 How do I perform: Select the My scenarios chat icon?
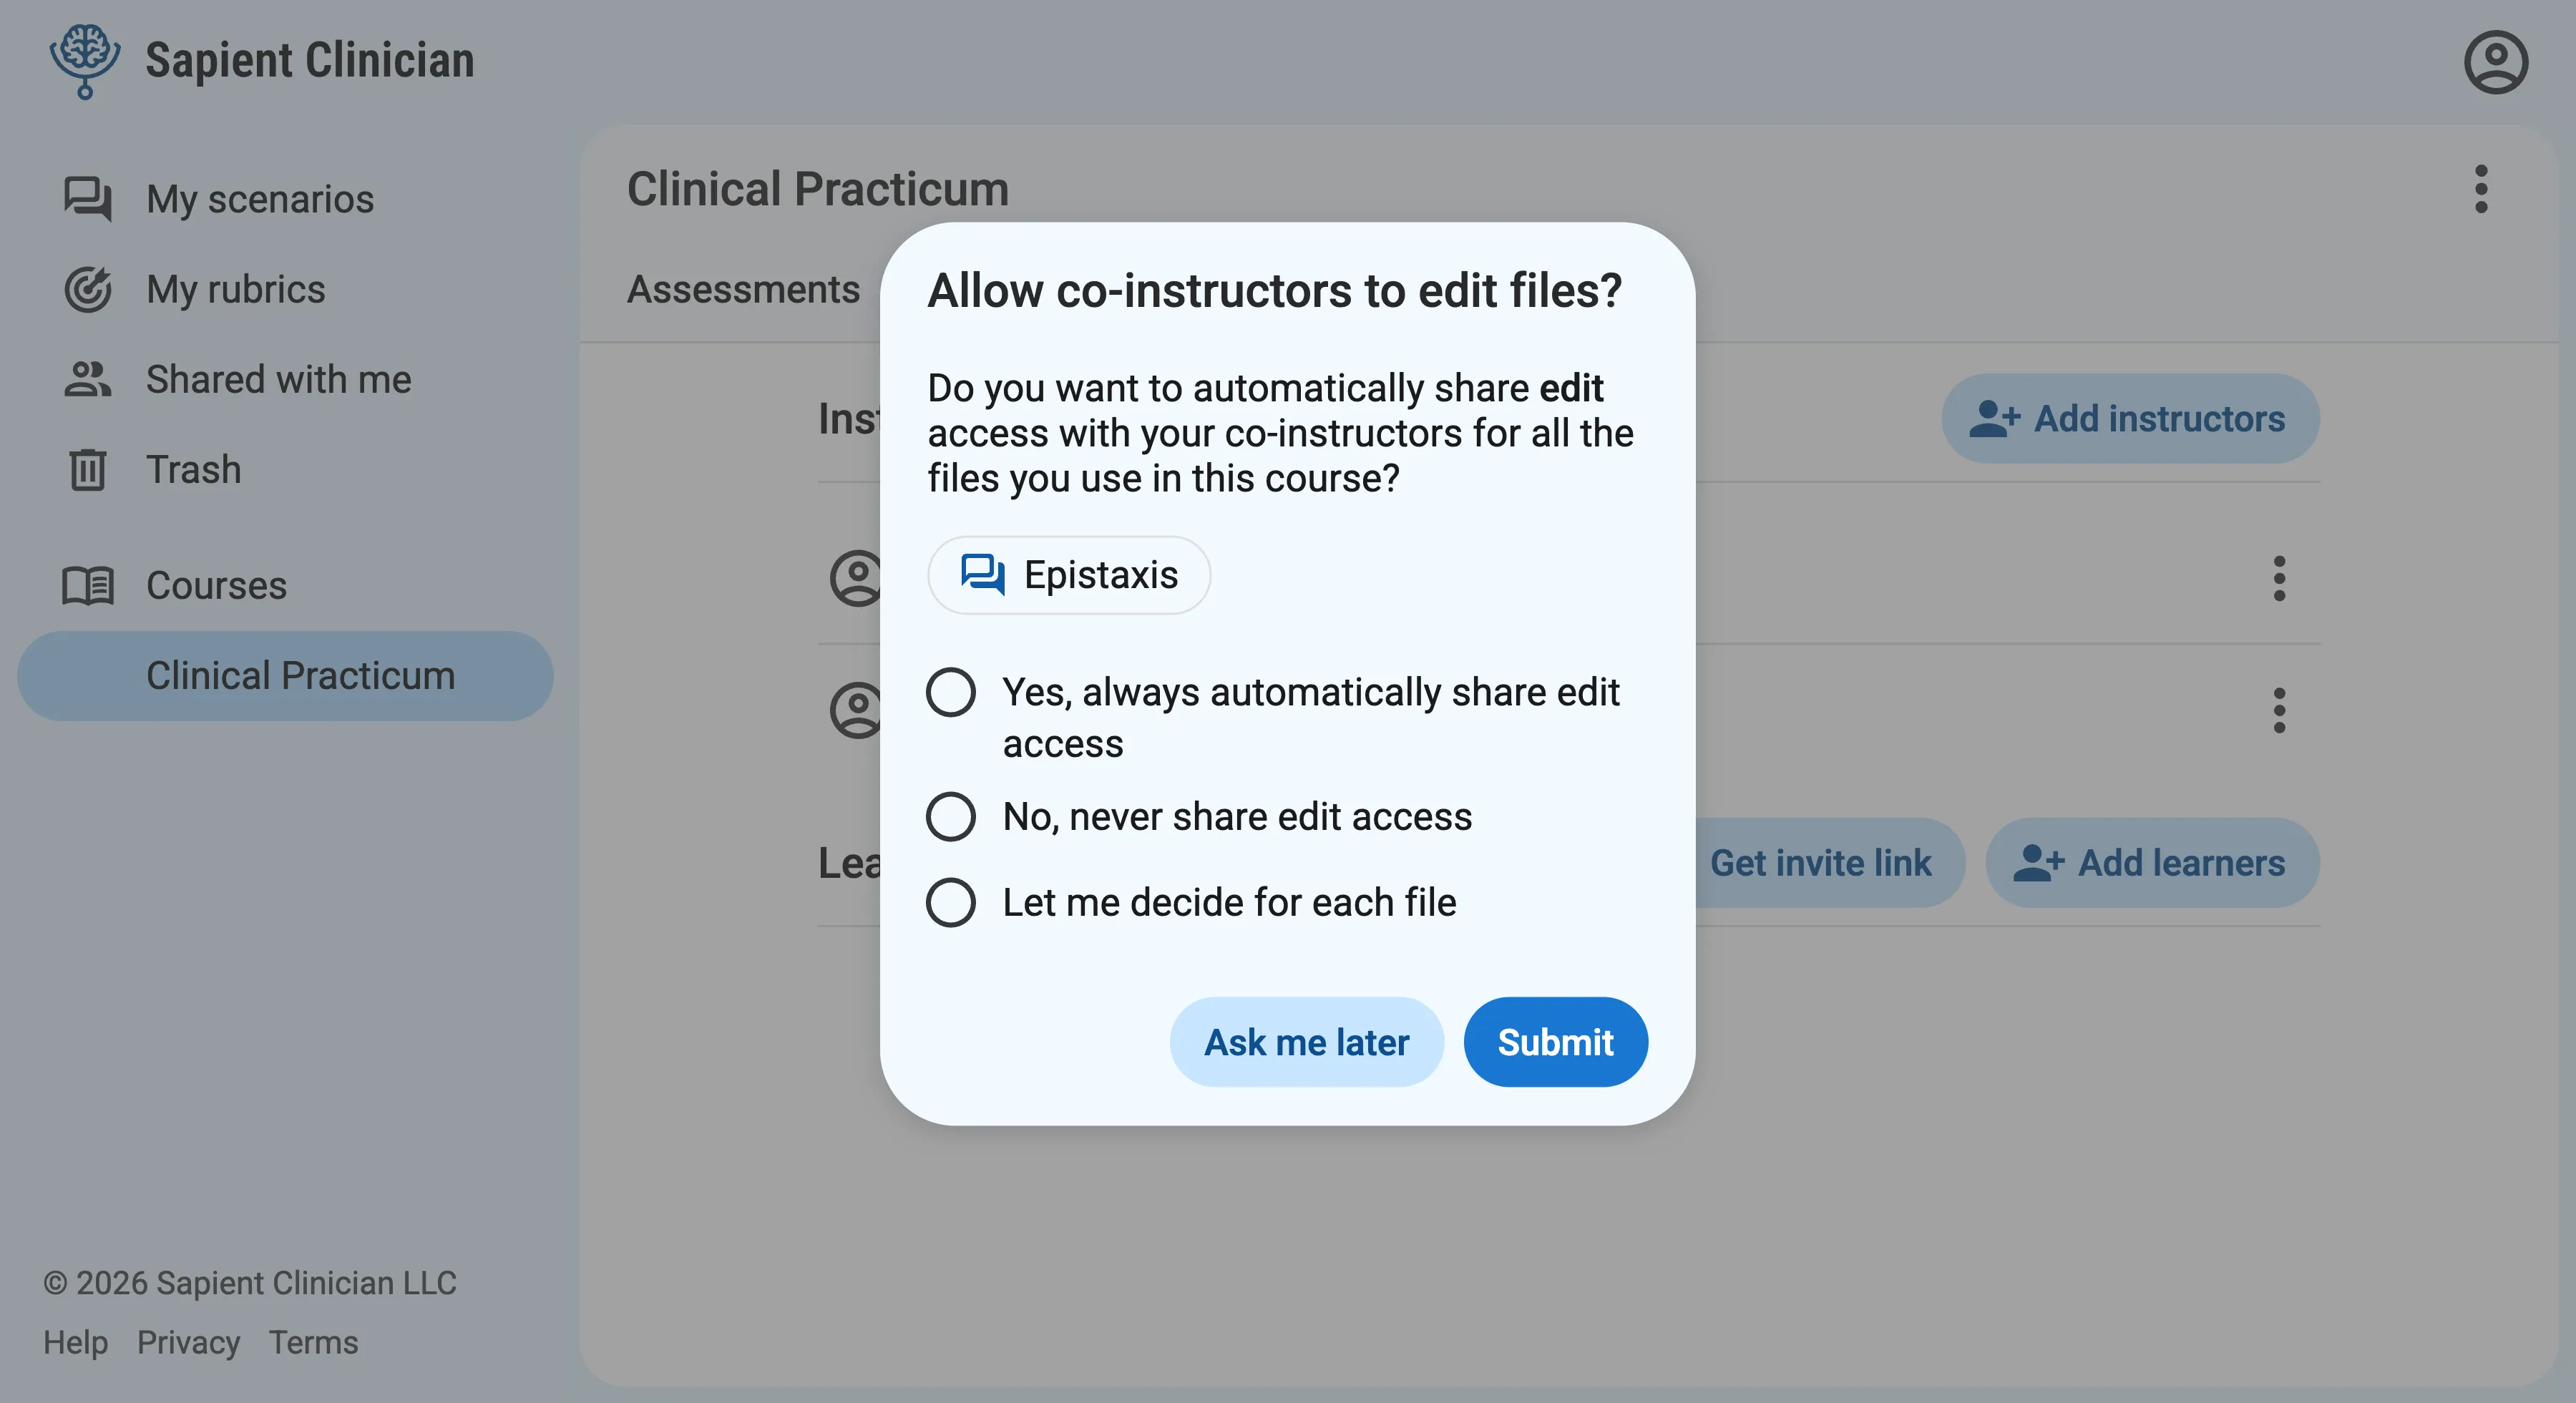pyautogui.click(x=88, y=199)
